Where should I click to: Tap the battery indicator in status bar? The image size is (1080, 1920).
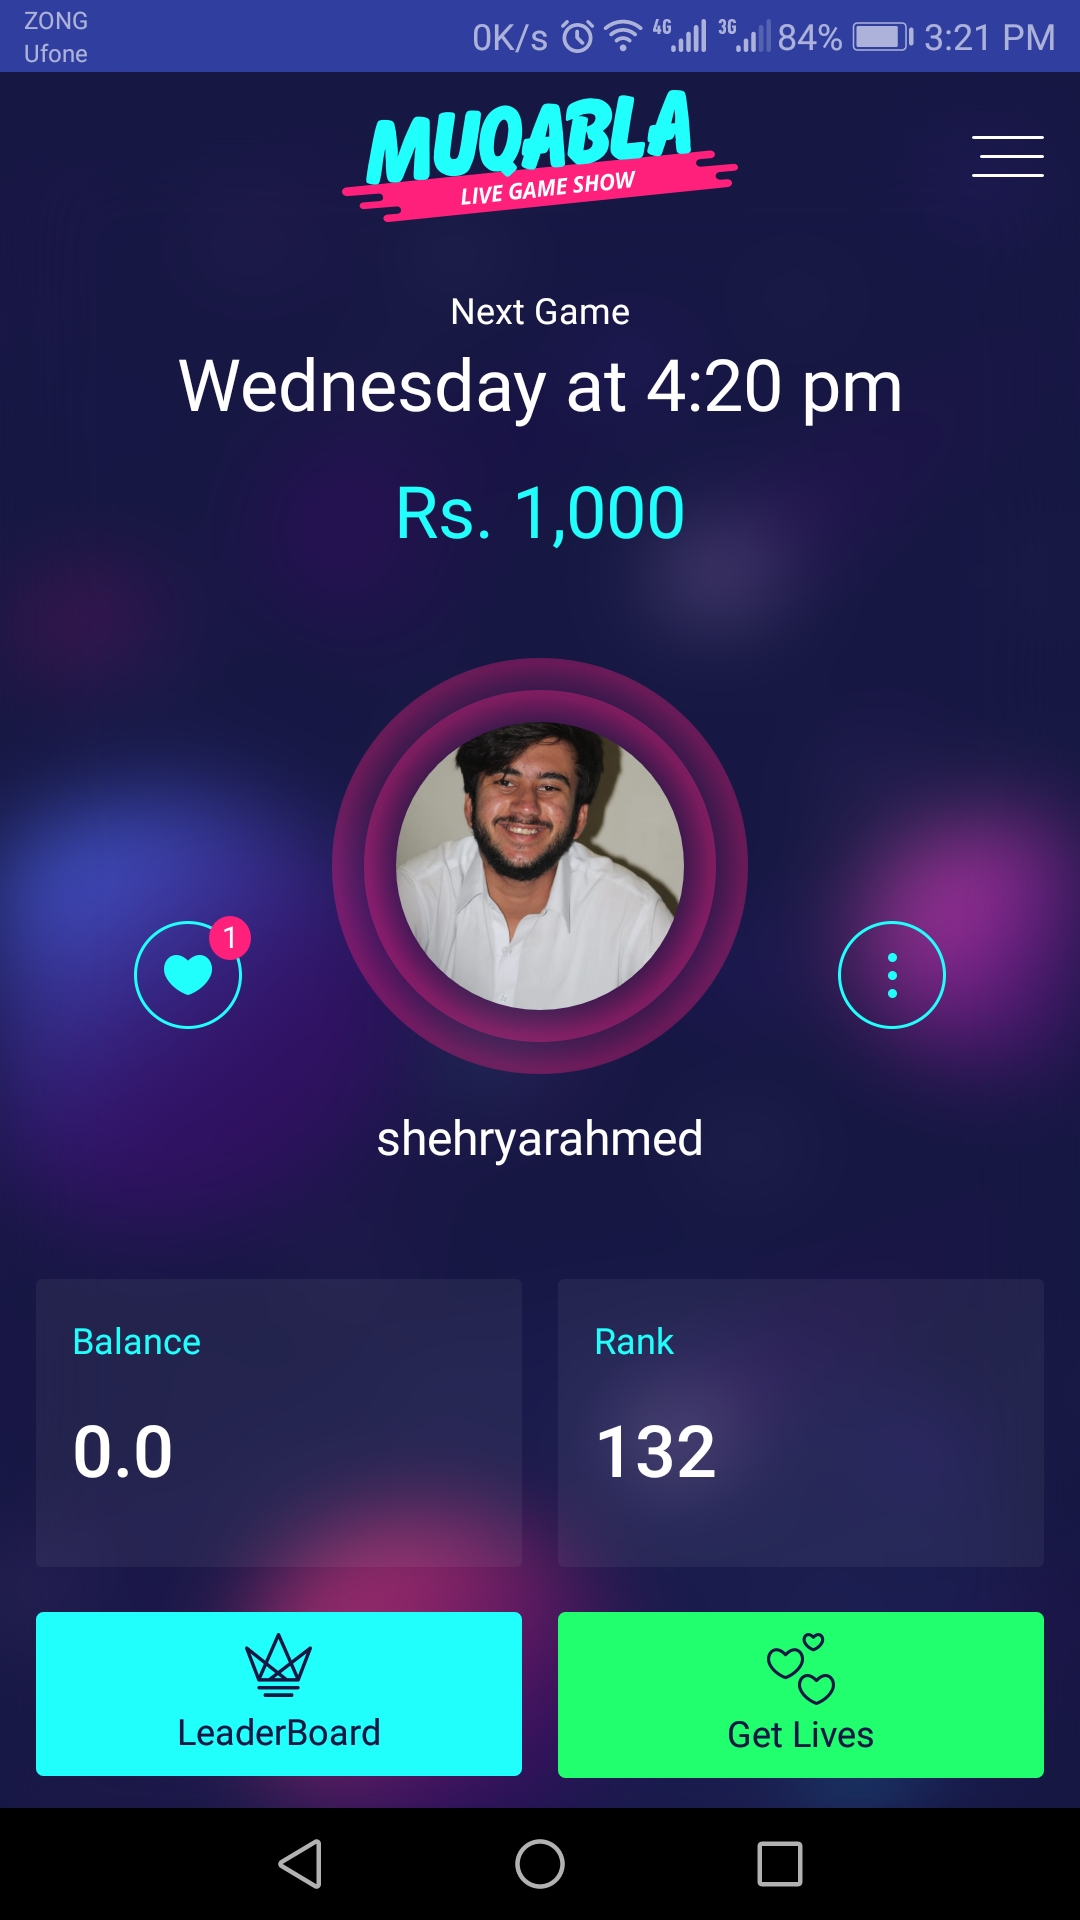tap(883, 37)
